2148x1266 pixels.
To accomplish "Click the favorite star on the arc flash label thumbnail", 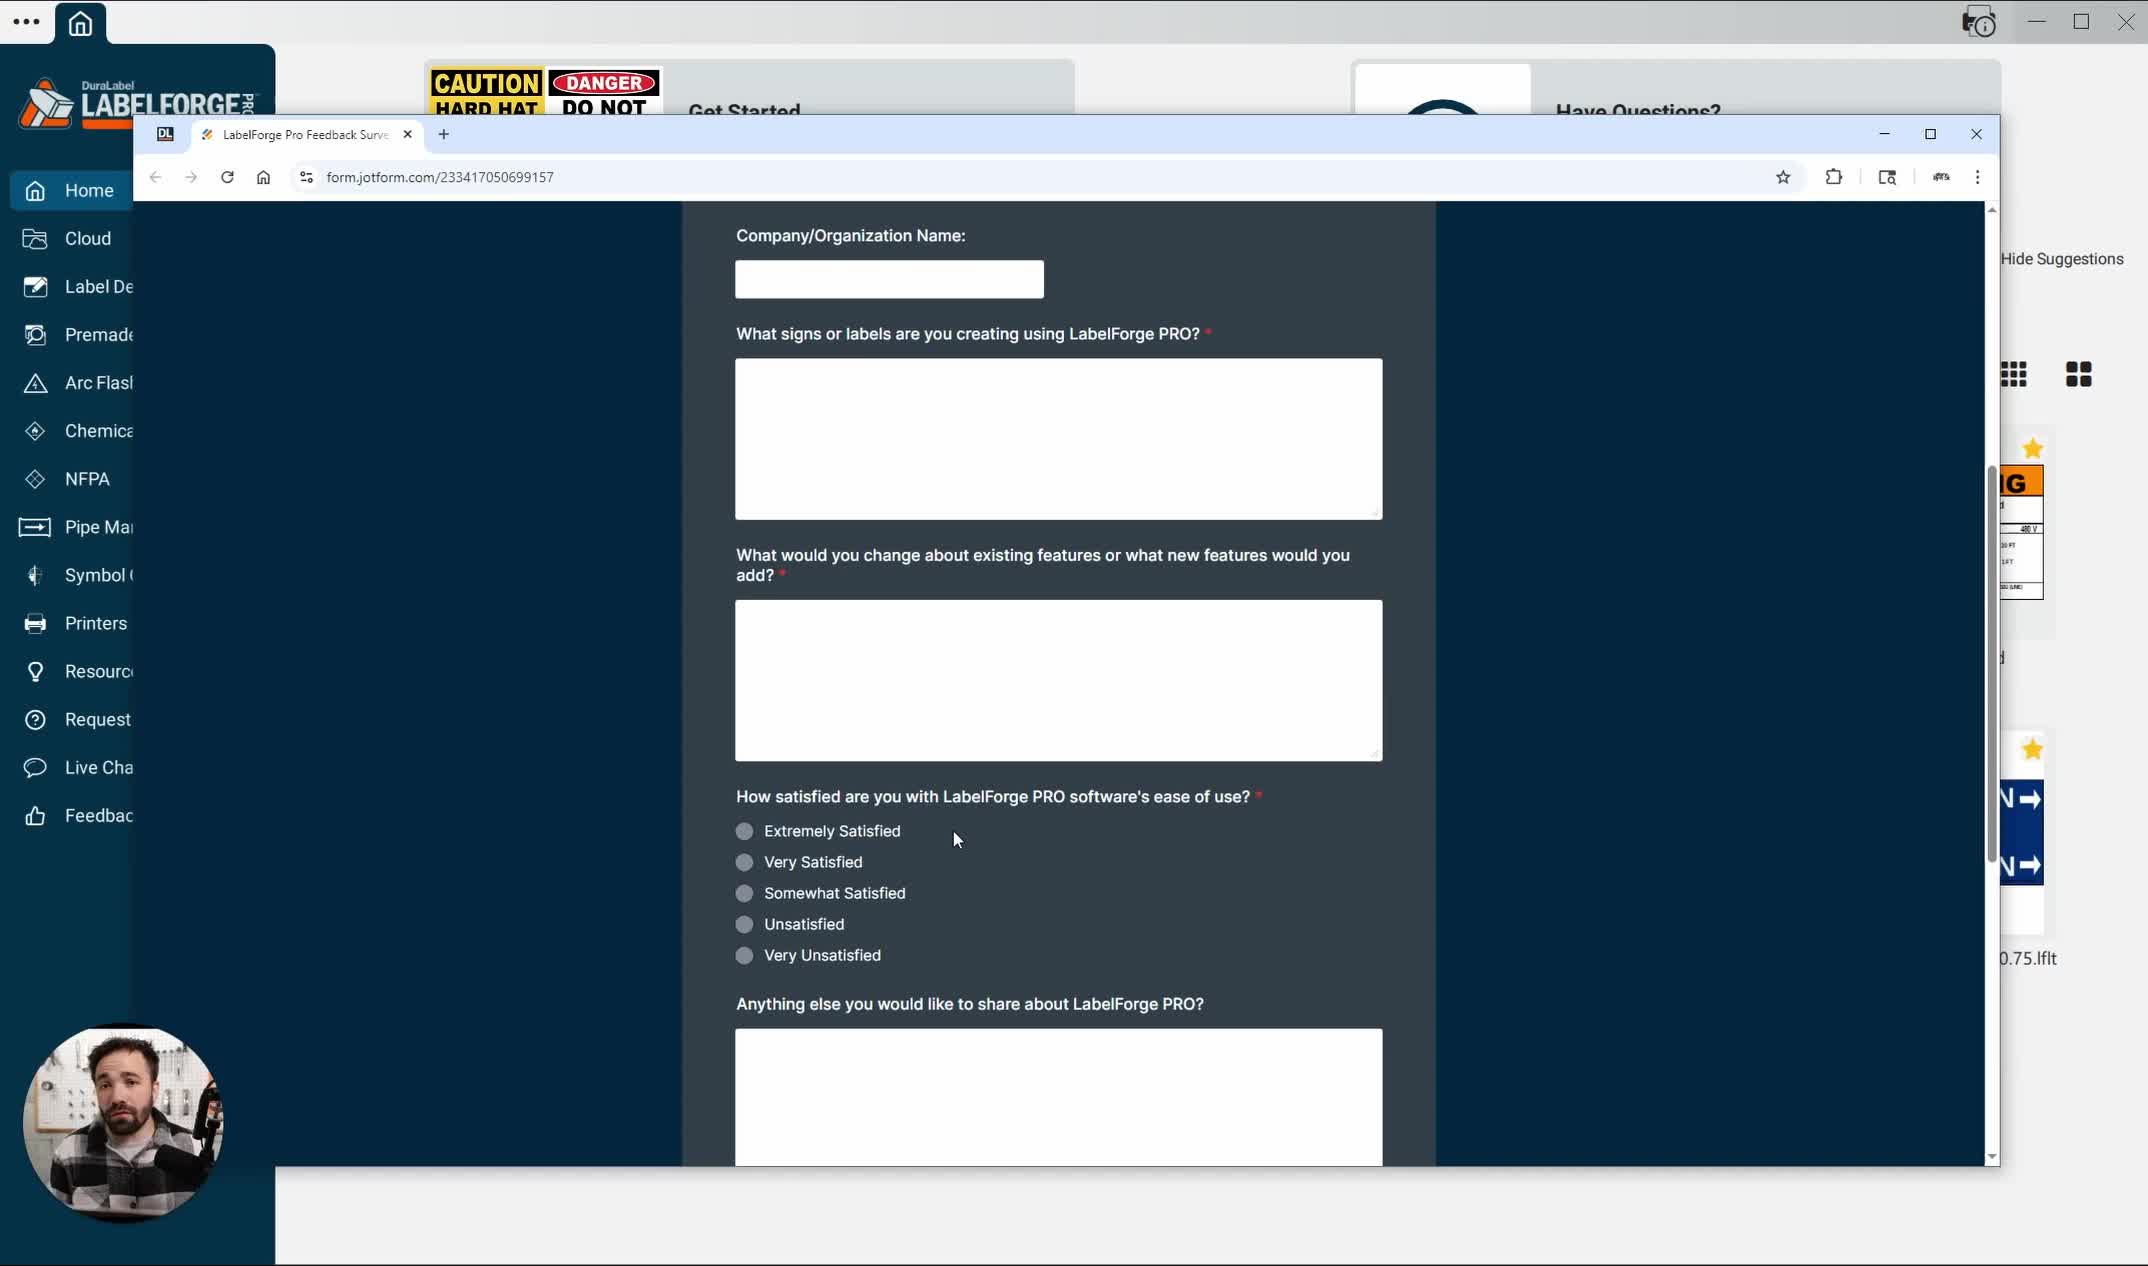I will pyautogui.click(x=2032, y=449).
